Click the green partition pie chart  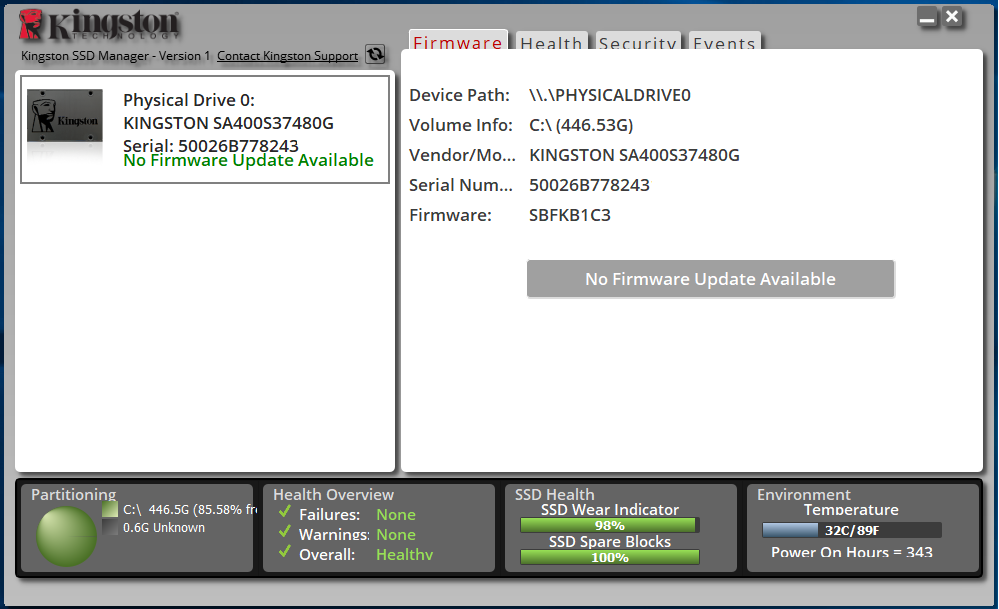67,536
